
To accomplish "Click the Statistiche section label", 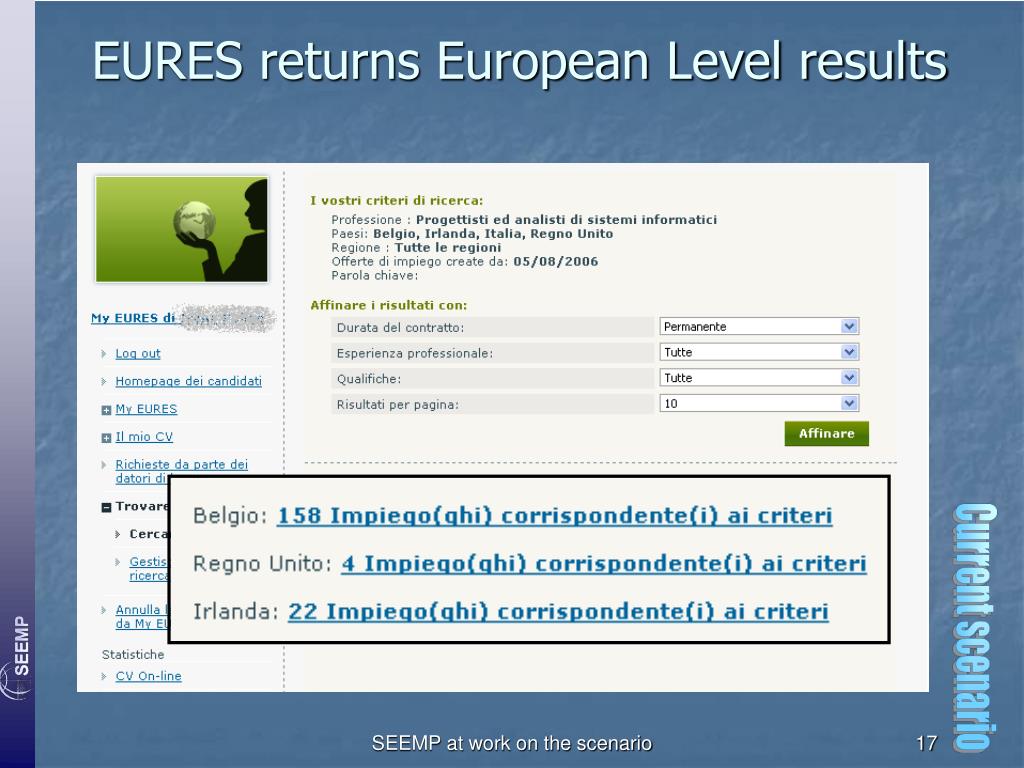I will pos(133,654).
